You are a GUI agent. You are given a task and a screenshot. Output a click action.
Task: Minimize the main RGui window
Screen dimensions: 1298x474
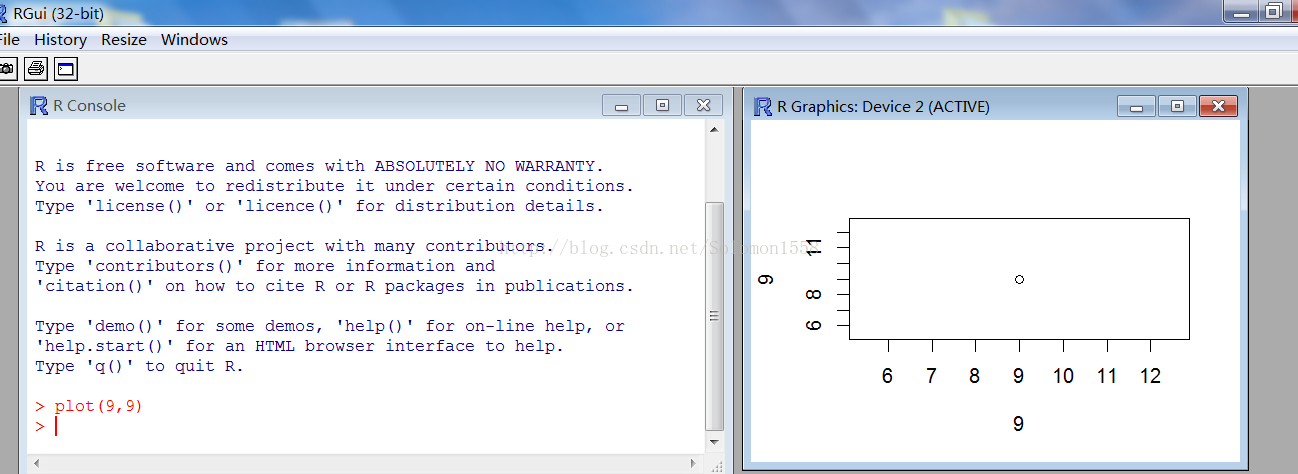click(1241, 10)
